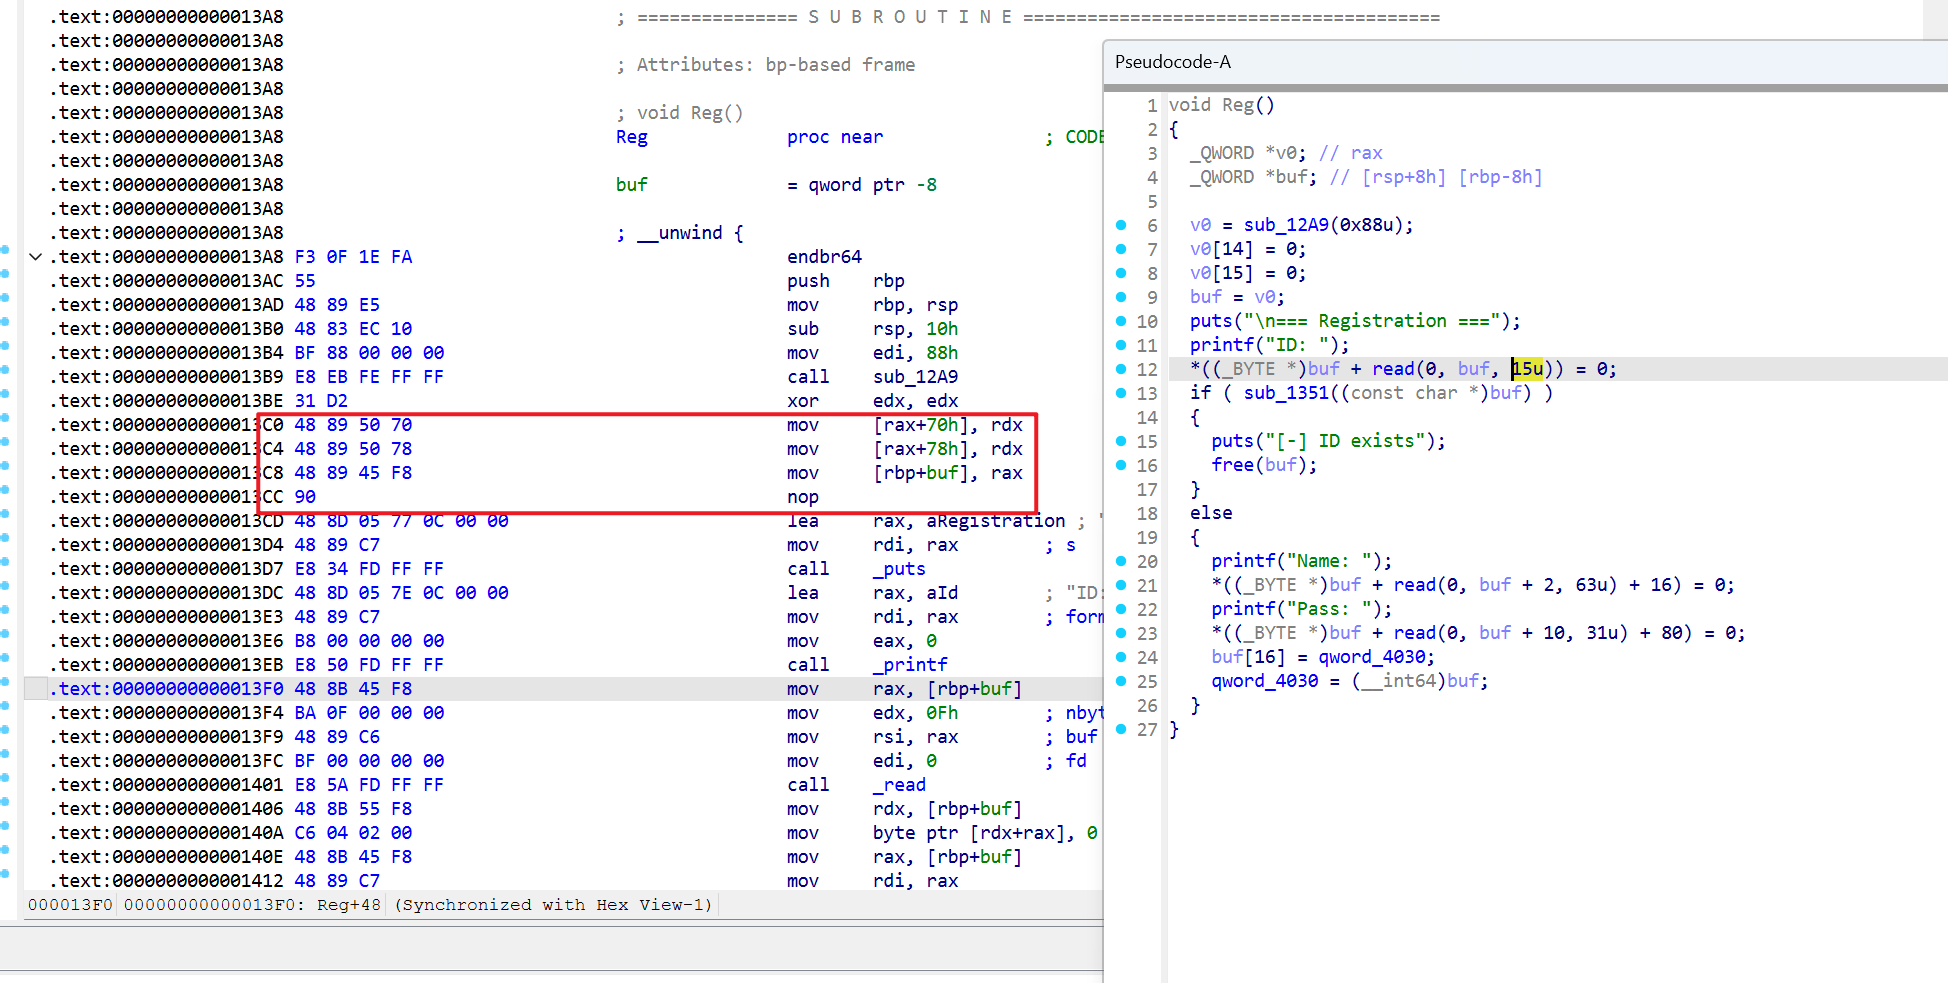Viewport: 1948px width, 983px height.
Task: Click v0 declaration on pseudocode line 3
Action: point(1285,153)
